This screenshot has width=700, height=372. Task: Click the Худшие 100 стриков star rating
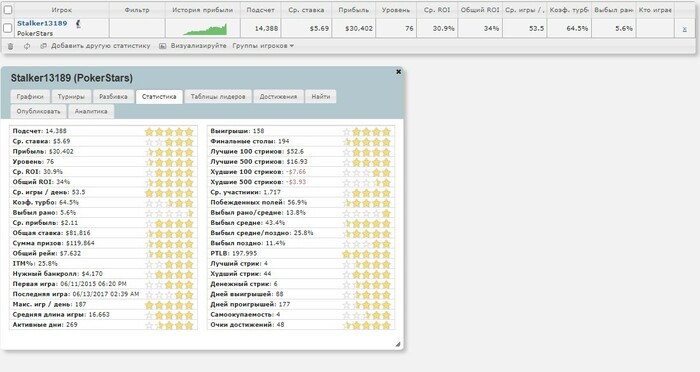point(367,172)
